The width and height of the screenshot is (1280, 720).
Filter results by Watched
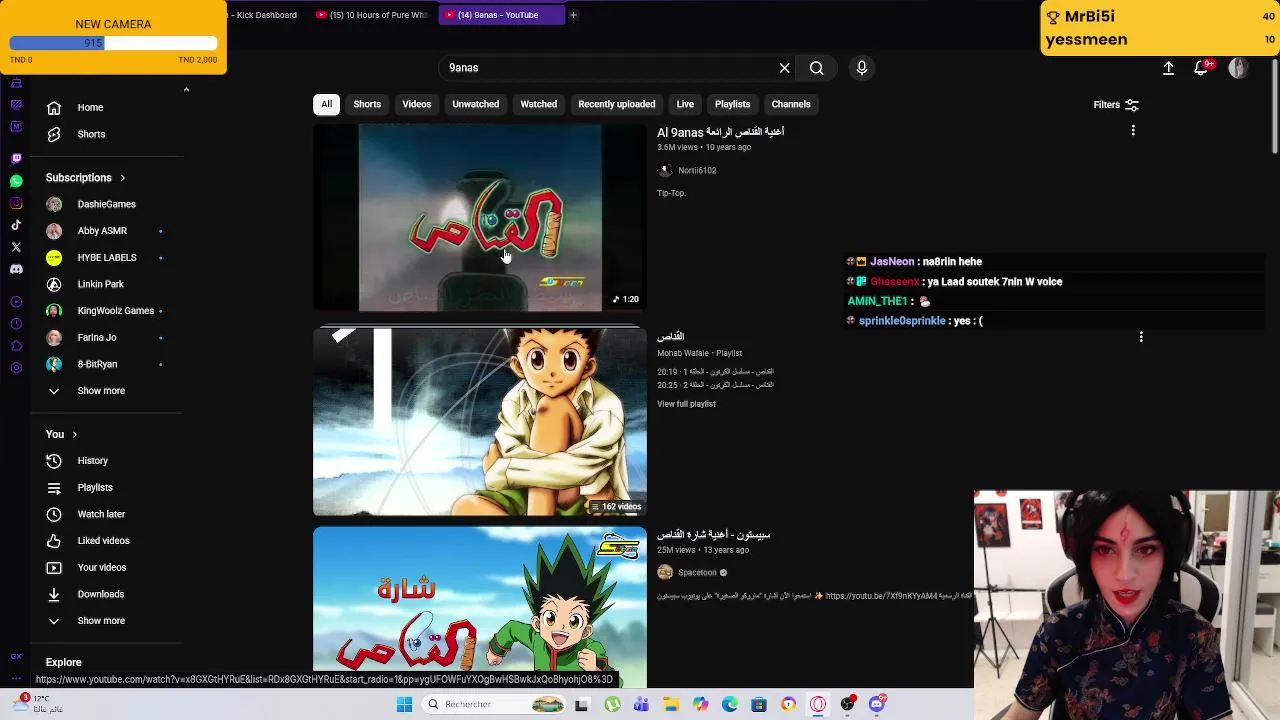[x=538, y=104]
